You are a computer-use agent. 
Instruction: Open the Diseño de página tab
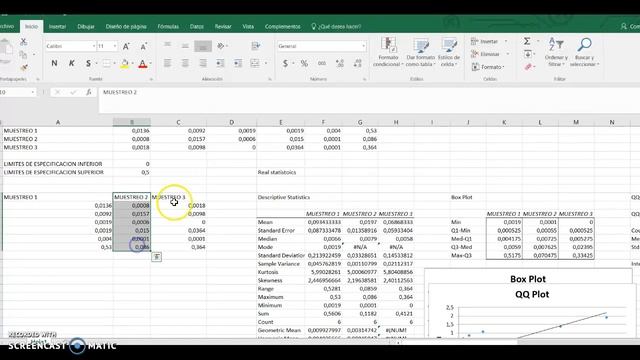126,27
